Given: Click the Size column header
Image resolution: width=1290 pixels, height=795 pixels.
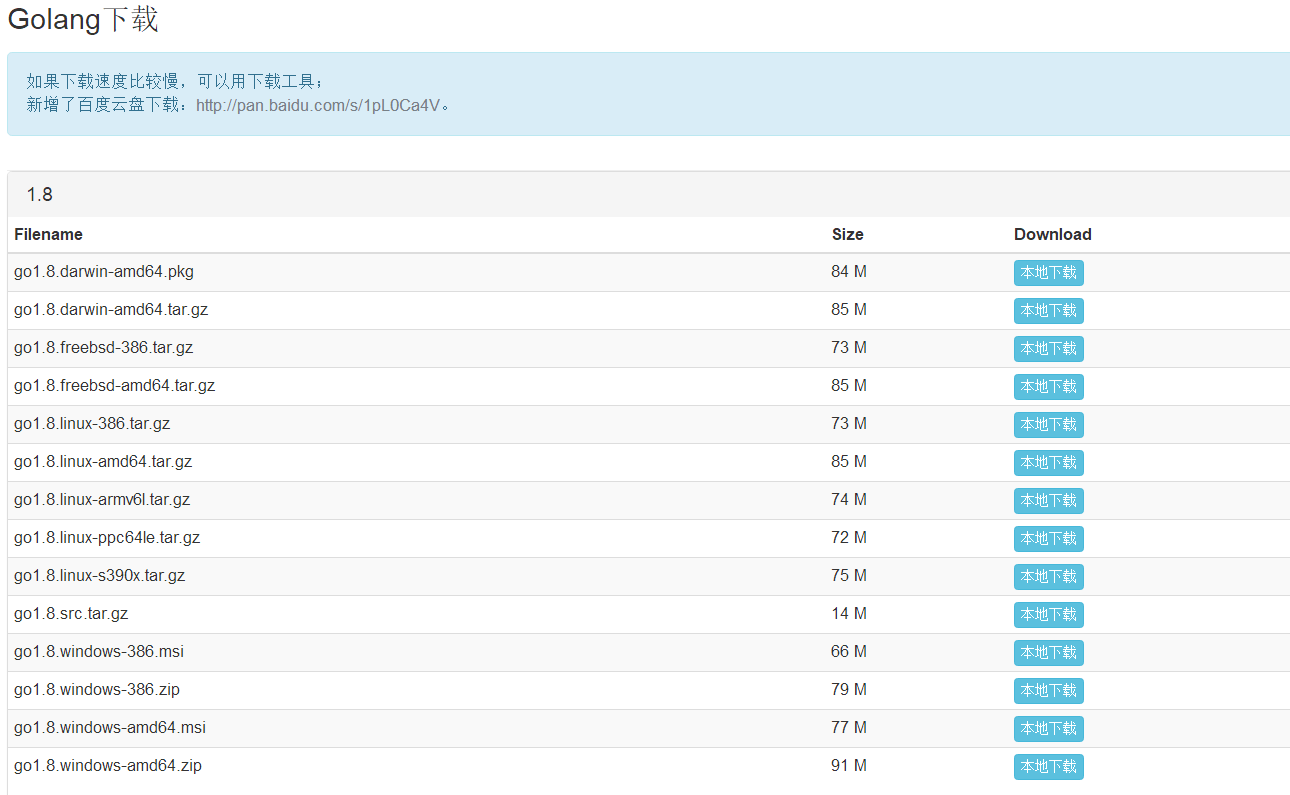Looking at the screenshot, I should tap(847, 234).
